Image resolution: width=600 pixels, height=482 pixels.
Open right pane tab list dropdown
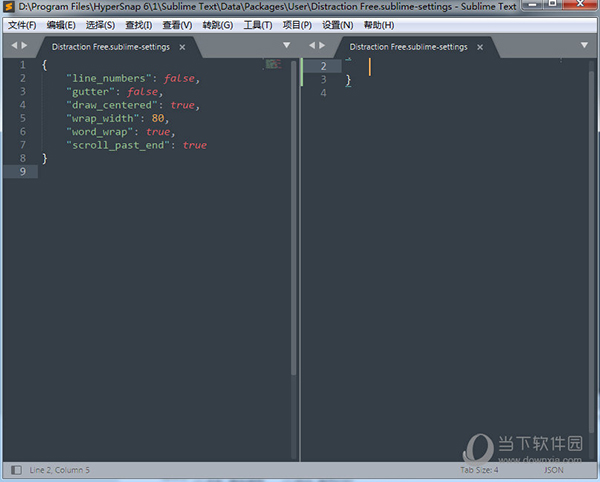pyautogui.click(x=584, y=45)
